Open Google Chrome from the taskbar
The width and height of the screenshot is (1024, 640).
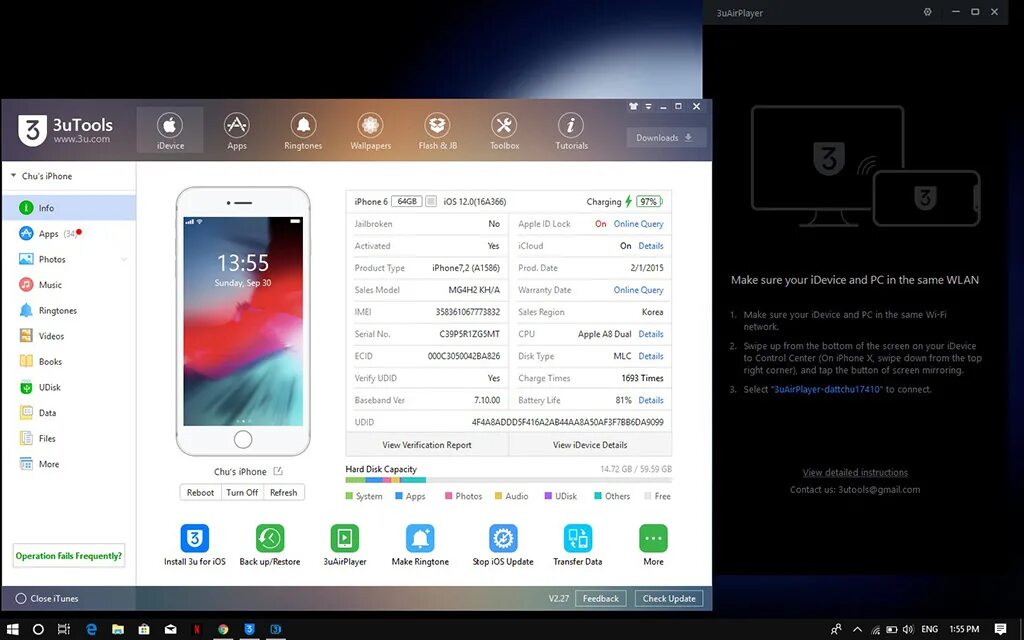tap(223, 630)
